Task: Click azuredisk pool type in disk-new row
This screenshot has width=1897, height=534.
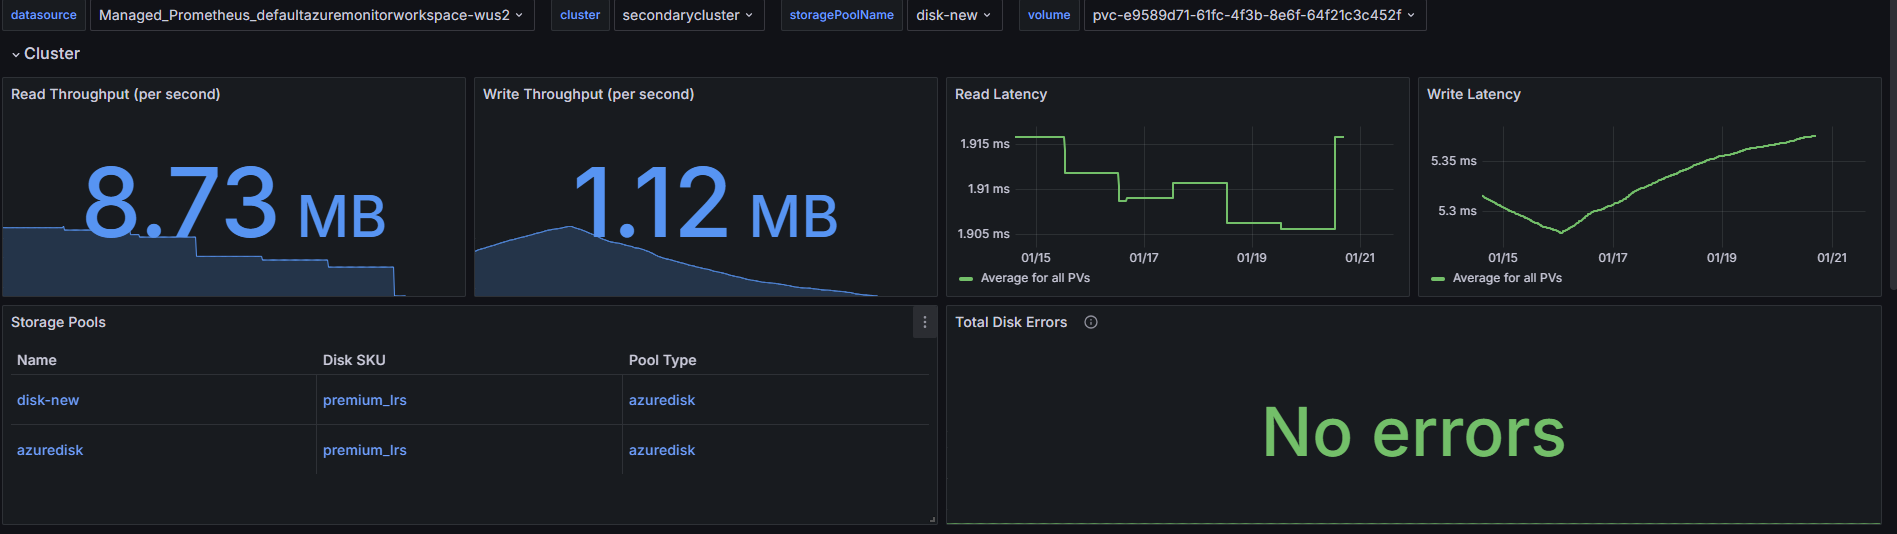Action: tap(662, 400)
